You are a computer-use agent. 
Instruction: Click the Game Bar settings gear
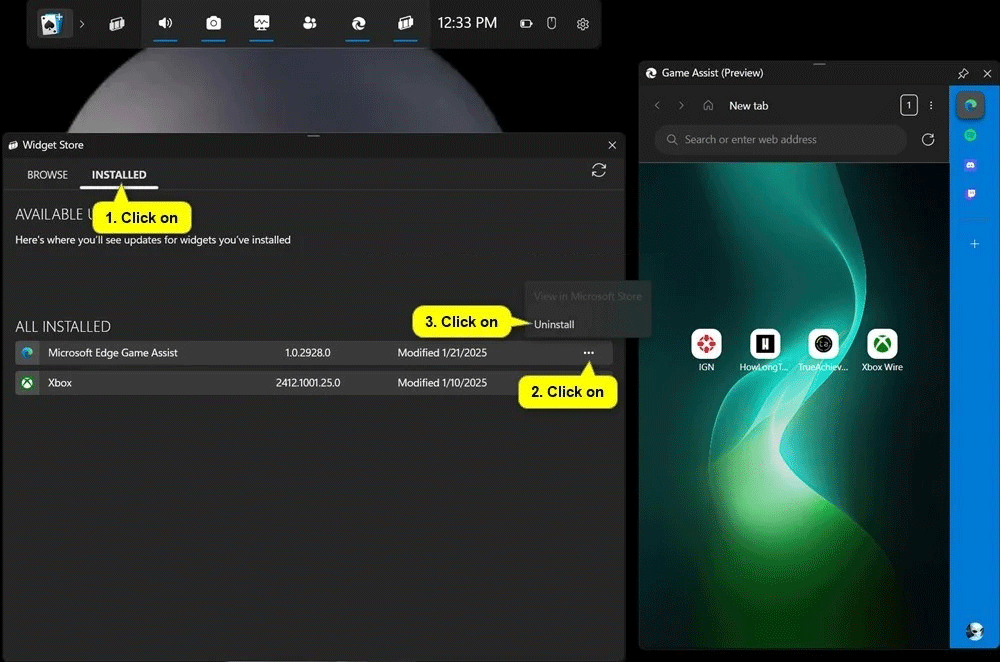click(x=583, y=24)
